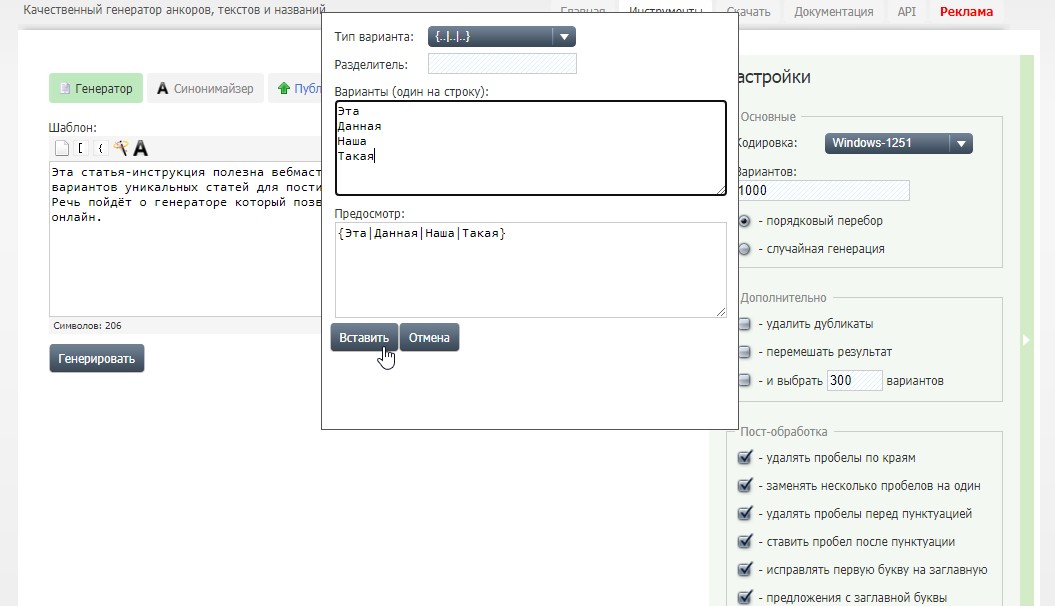
Task: Expand the Windows-1251 encoding dropdown
Action: 898,143
